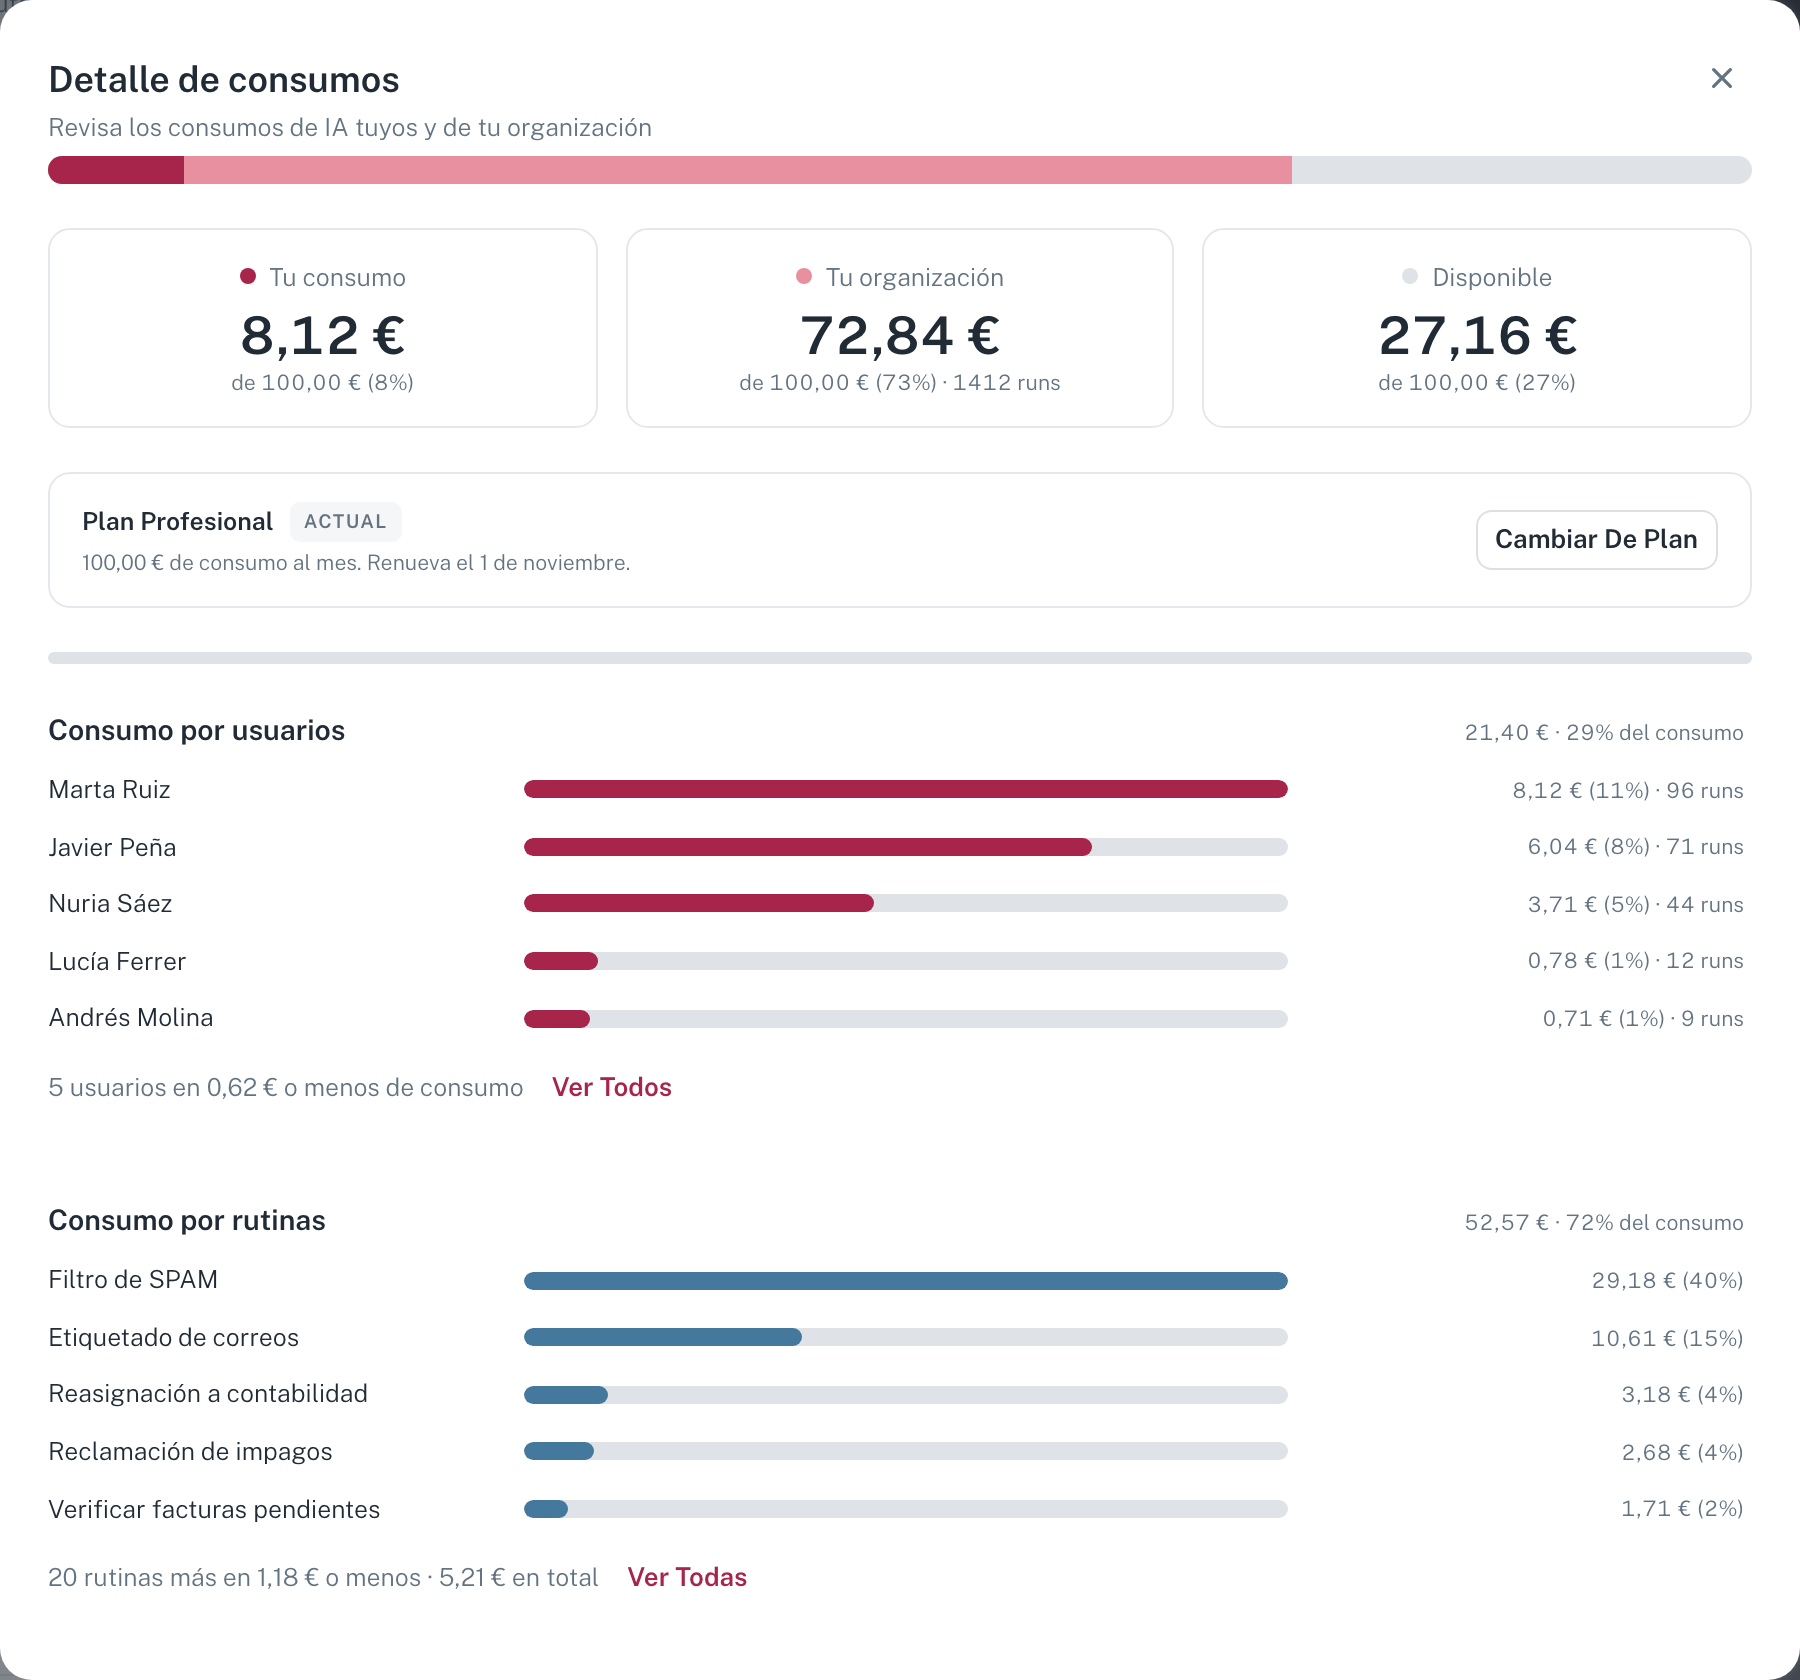
Task: Click the Reclamación de impagos usage bar
Action: tap(906, 1451)
